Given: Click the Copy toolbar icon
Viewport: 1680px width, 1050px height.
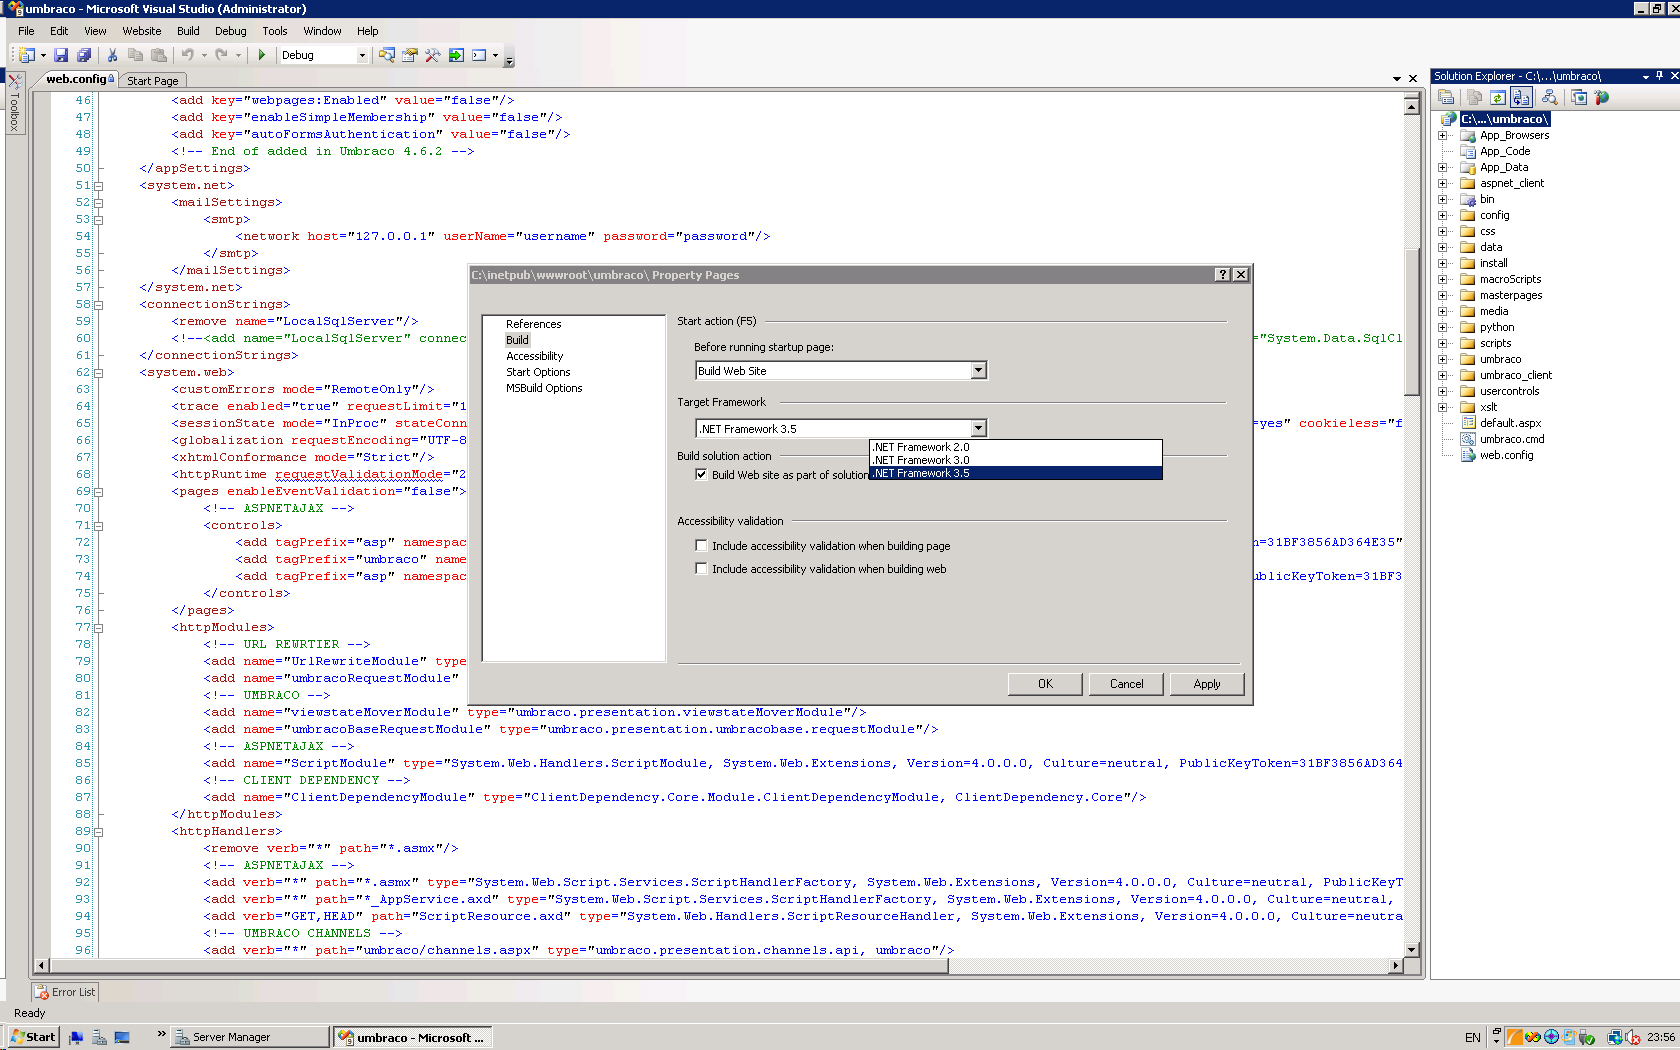Looking at the screenshot, I should click(135, 55).
